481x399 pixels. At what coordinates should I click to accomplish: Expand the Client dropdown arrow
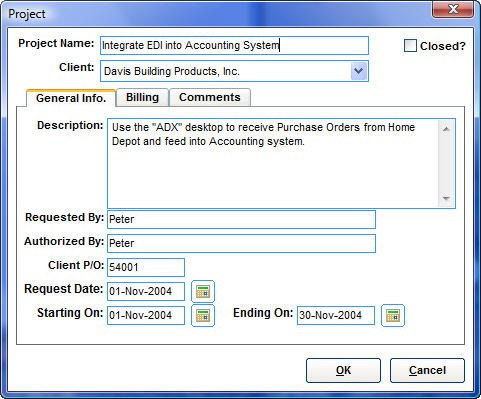click(359, 71)
